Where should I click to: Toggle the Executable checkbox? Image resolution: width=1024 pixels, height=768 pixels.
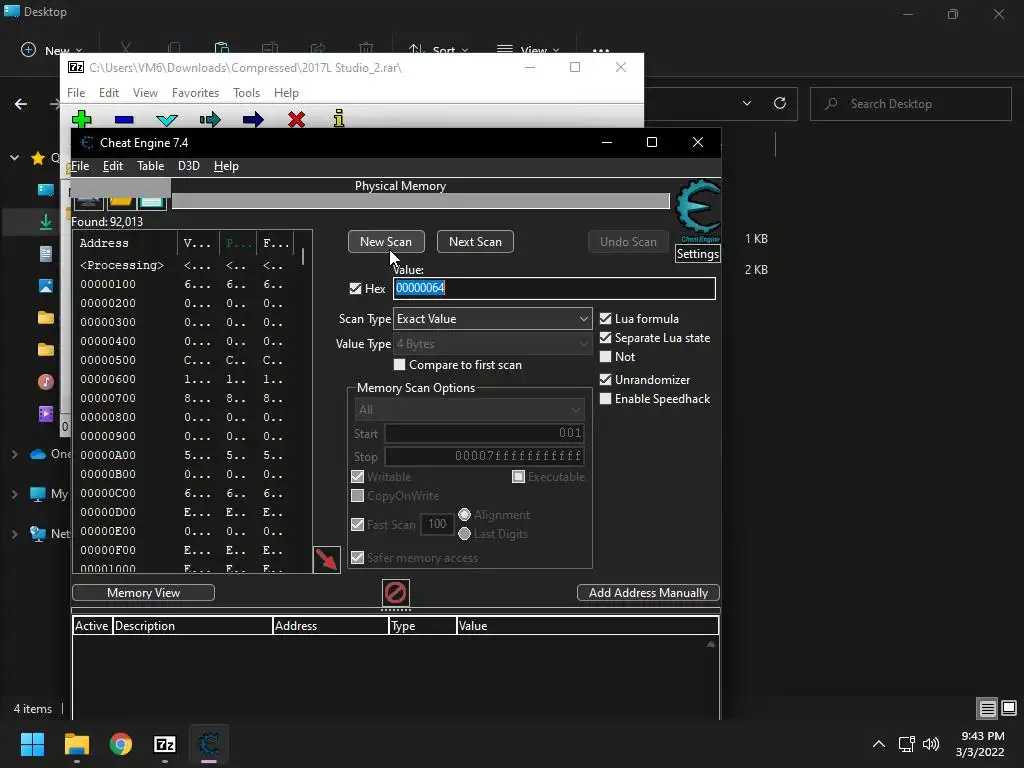[x=518, y=477]
